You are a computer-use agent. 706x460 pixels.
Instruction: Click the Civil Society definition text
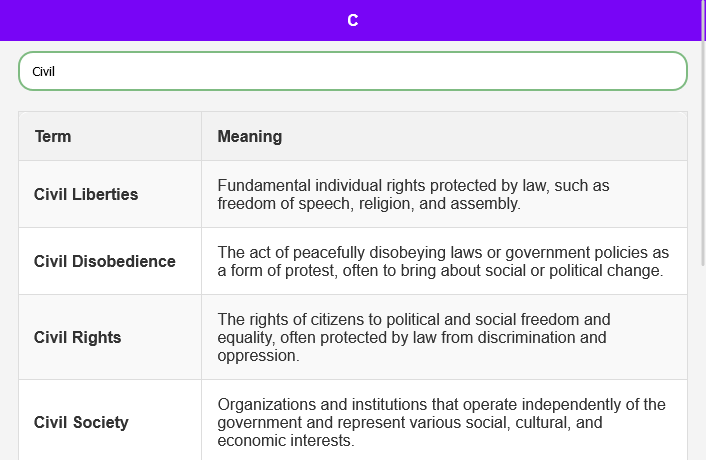(441, 422)
